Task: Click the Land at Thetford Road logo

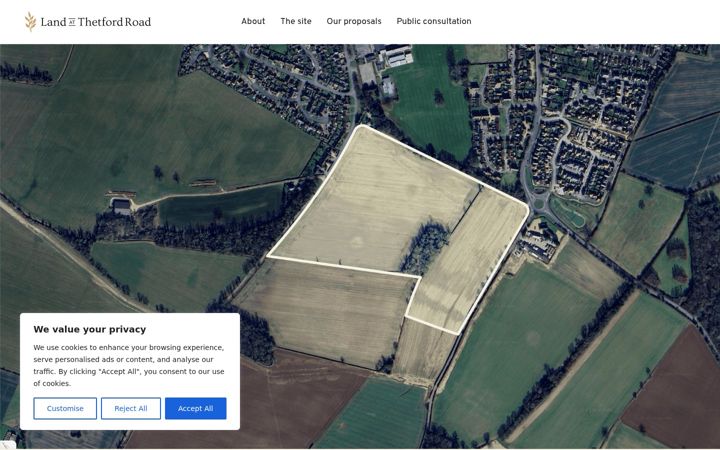Action: click(x=88, y=22)
